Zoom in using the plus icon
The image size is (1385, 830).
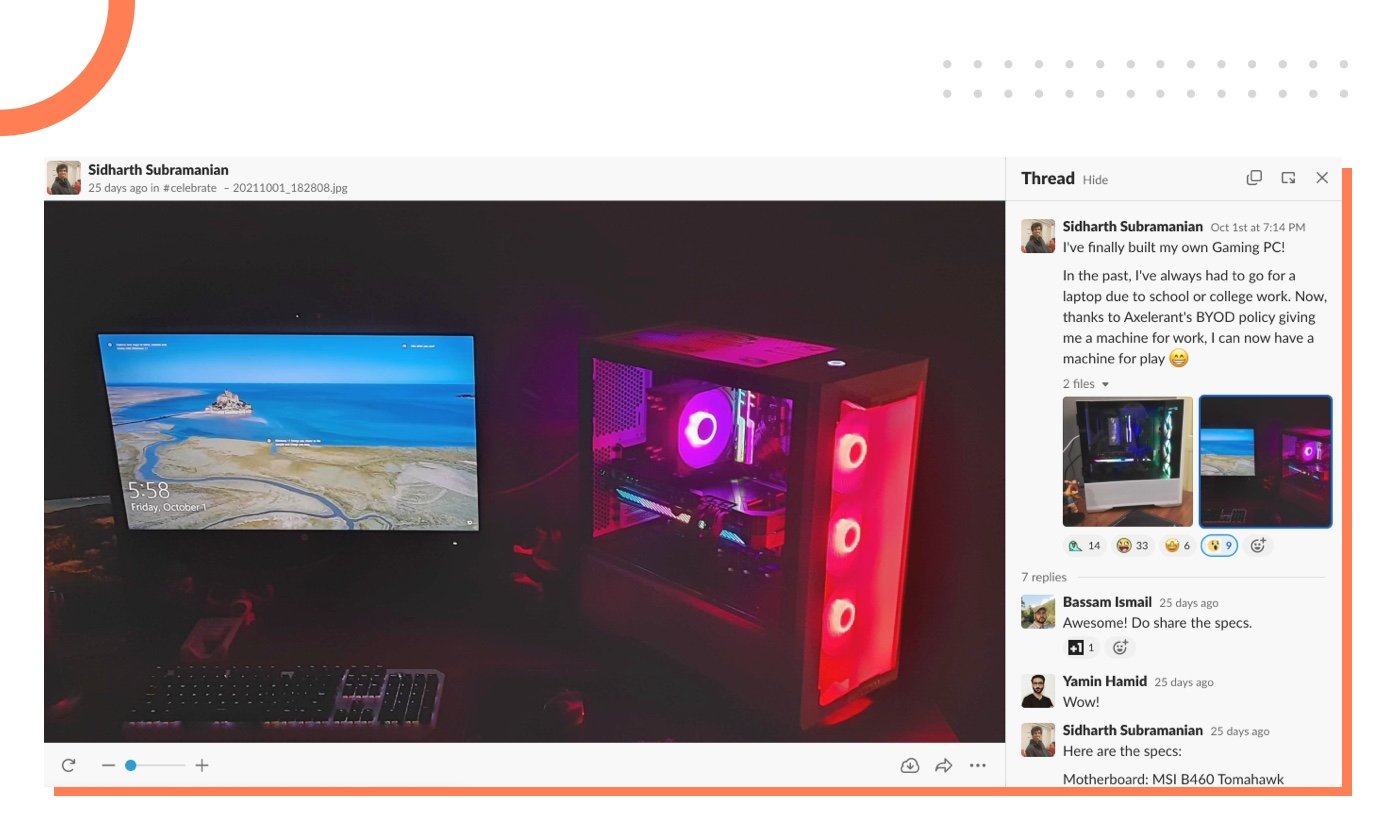click(202, 766)
